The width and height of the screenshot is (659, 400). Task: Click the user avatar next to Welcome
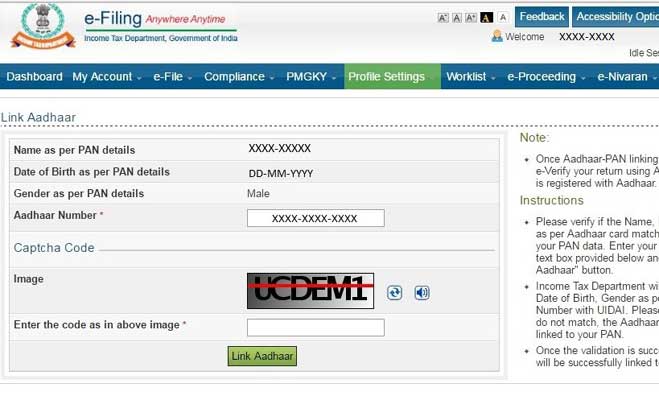(497, 37)
